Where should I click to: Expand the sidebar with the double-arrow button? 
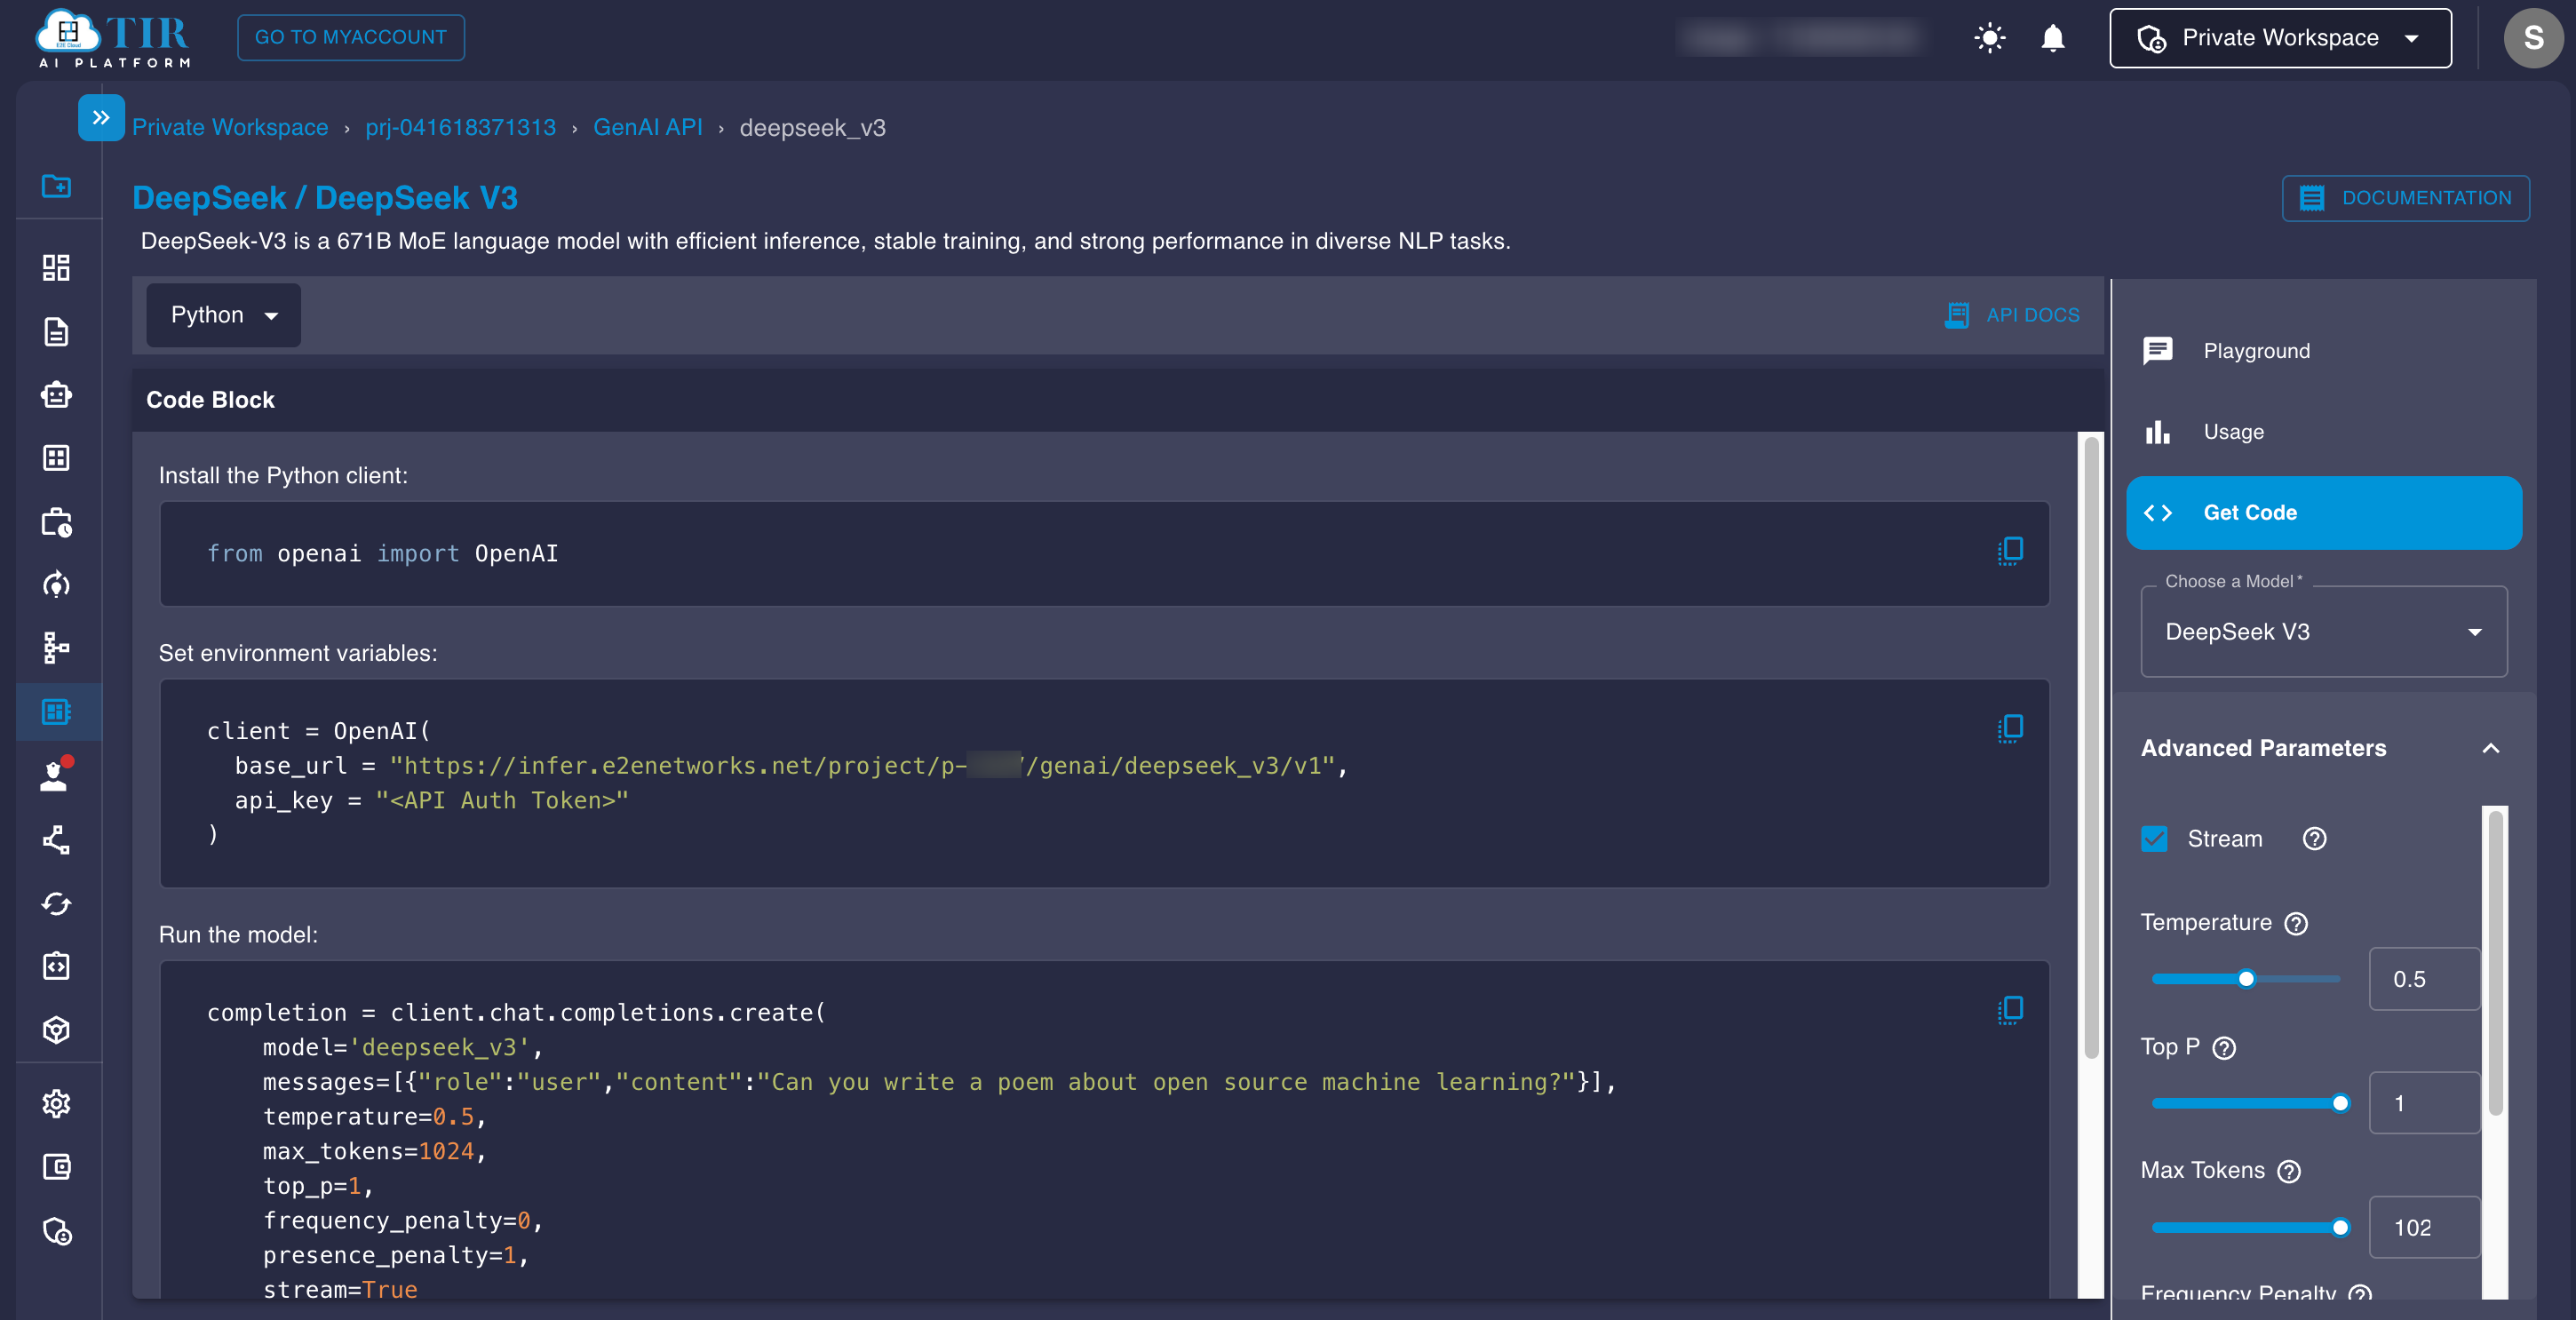click(x=101, y=117)
